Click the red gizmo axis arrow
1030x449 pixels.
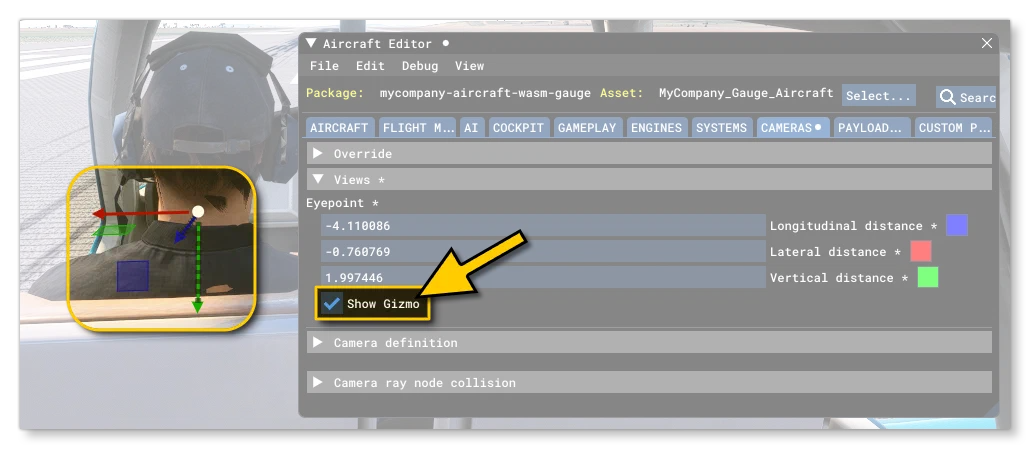[x=141, y=214]
